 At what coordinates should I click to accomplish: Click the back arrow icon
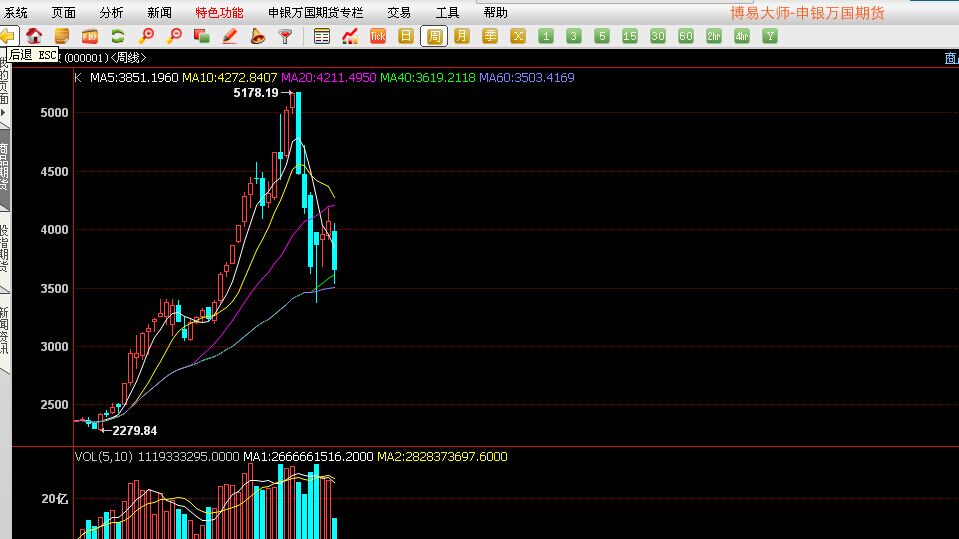(7, 36)
